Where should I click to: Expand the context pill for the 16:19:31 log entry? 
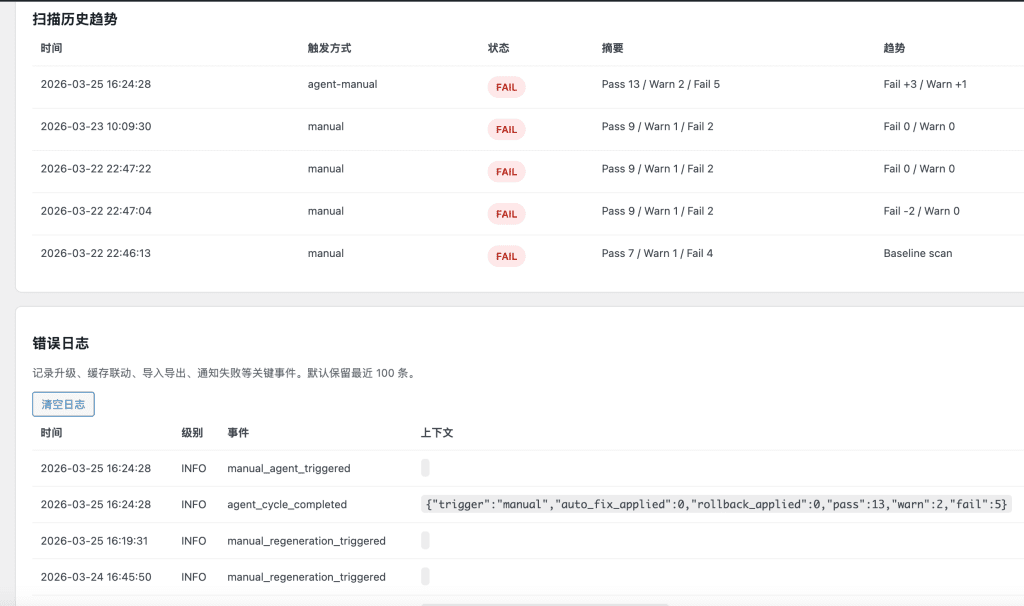(x=424, y=540)
